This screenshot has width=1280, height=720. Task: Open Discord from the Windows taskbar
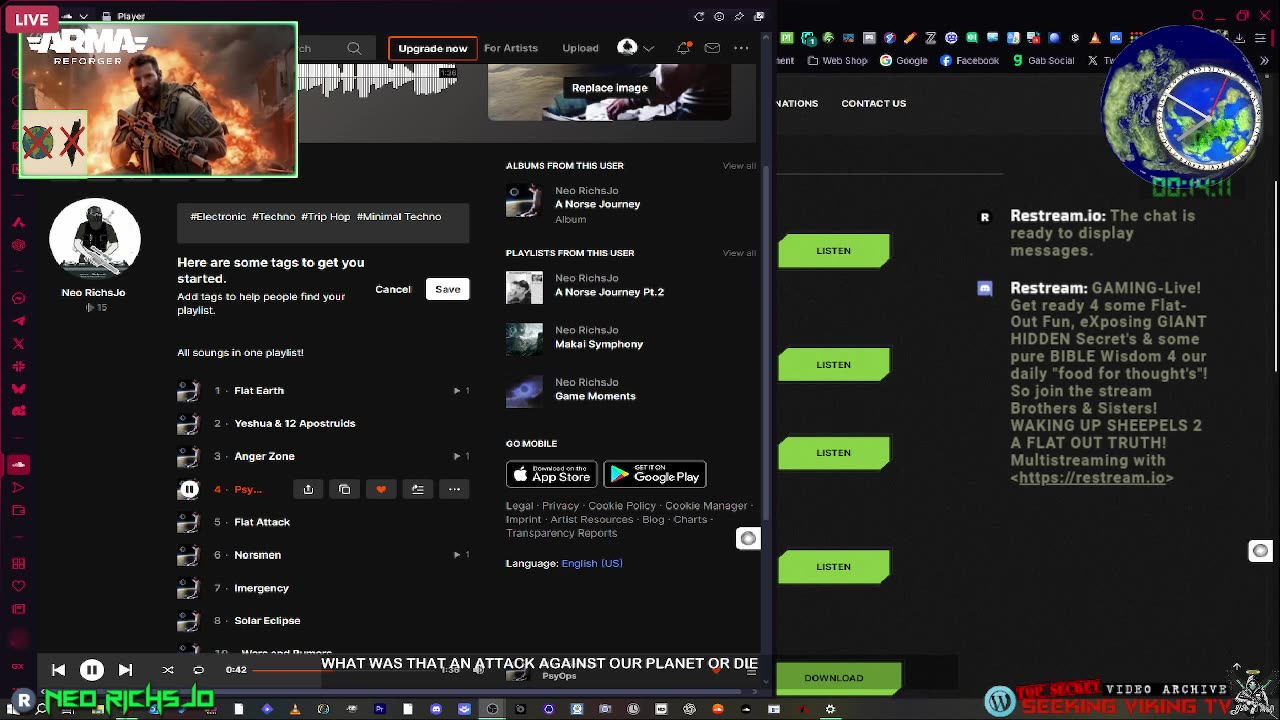click(436, 709)
